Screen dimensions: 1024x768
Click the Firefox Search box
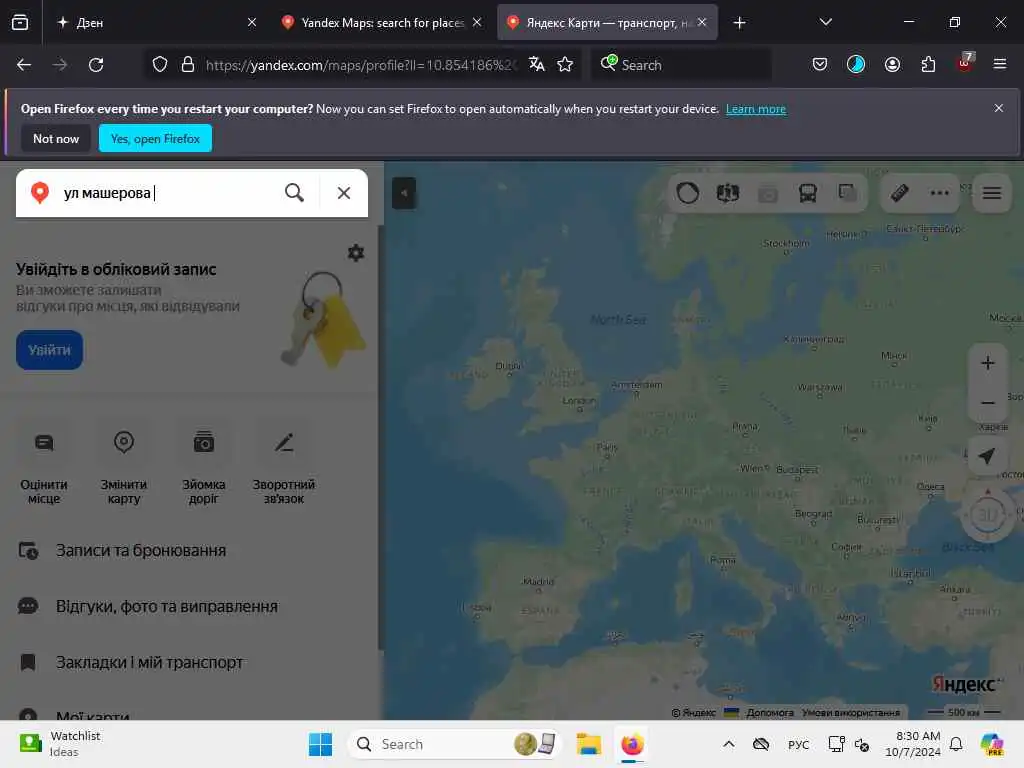point(681,65)
